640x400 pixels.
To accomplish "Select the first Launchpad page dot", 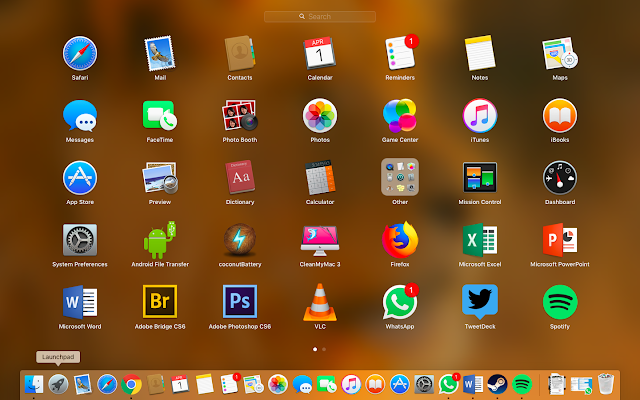I will click(x=315, y=349).
